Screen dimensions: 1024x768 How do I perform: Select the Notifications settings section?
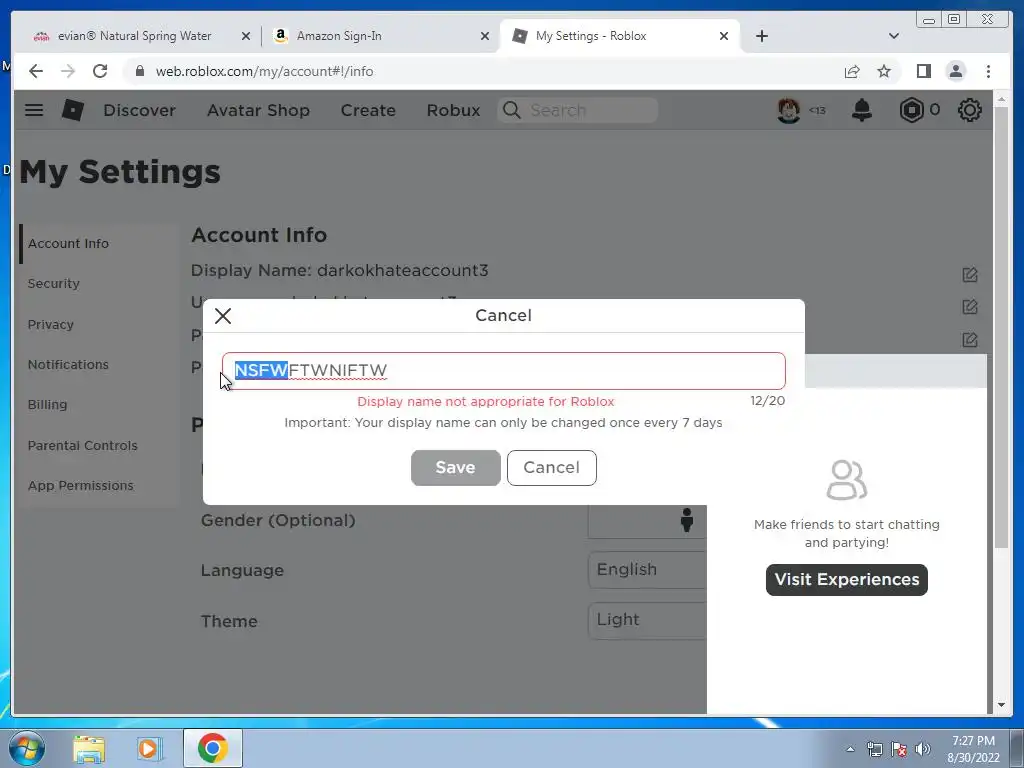tap(99, 364)
